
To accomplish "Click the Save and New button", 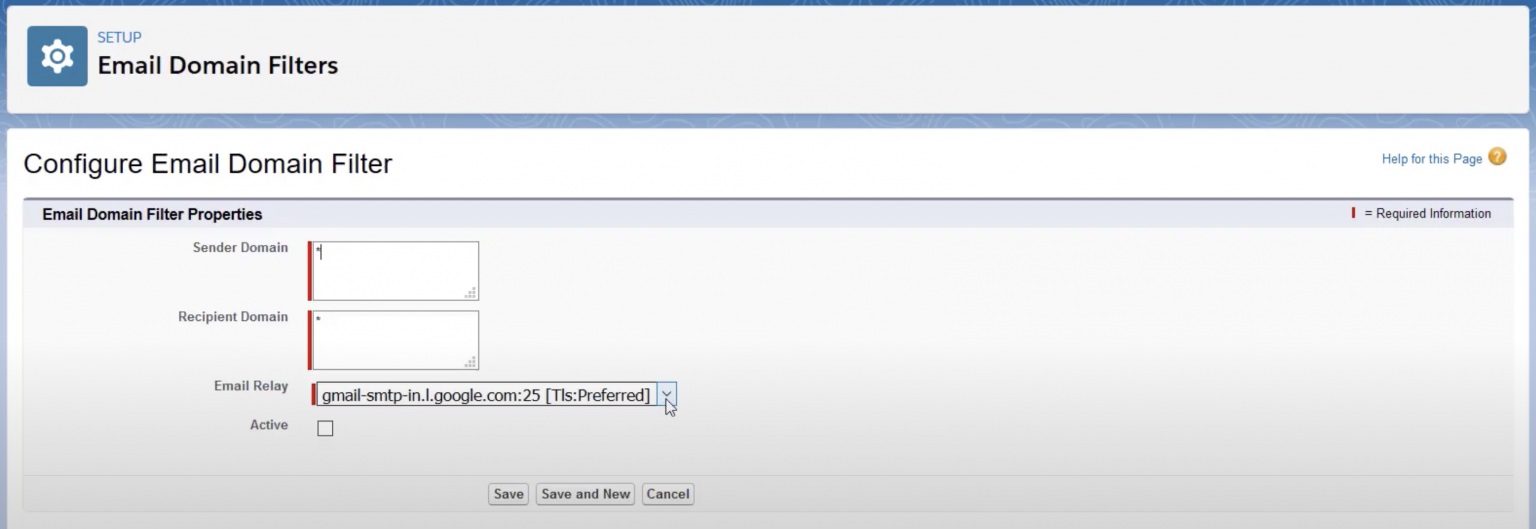I will [x=586, y=494].
